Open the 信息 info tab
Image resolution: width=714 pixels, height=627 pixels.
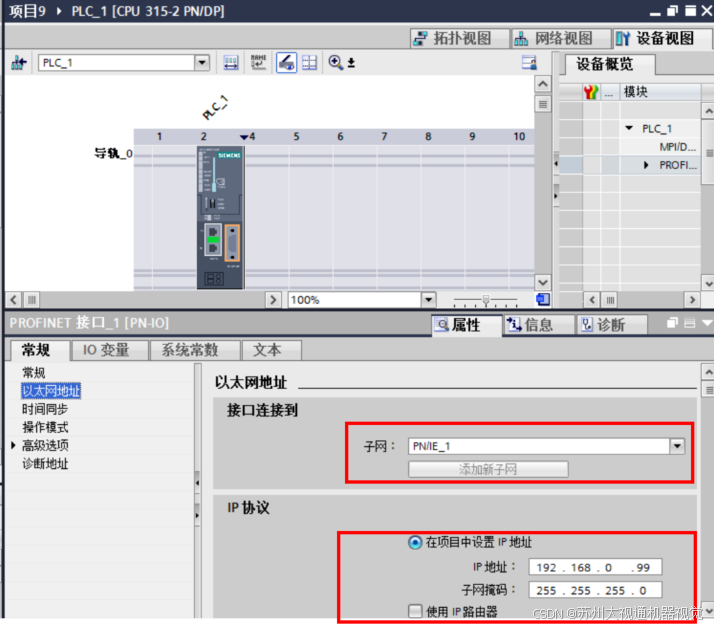539,325
